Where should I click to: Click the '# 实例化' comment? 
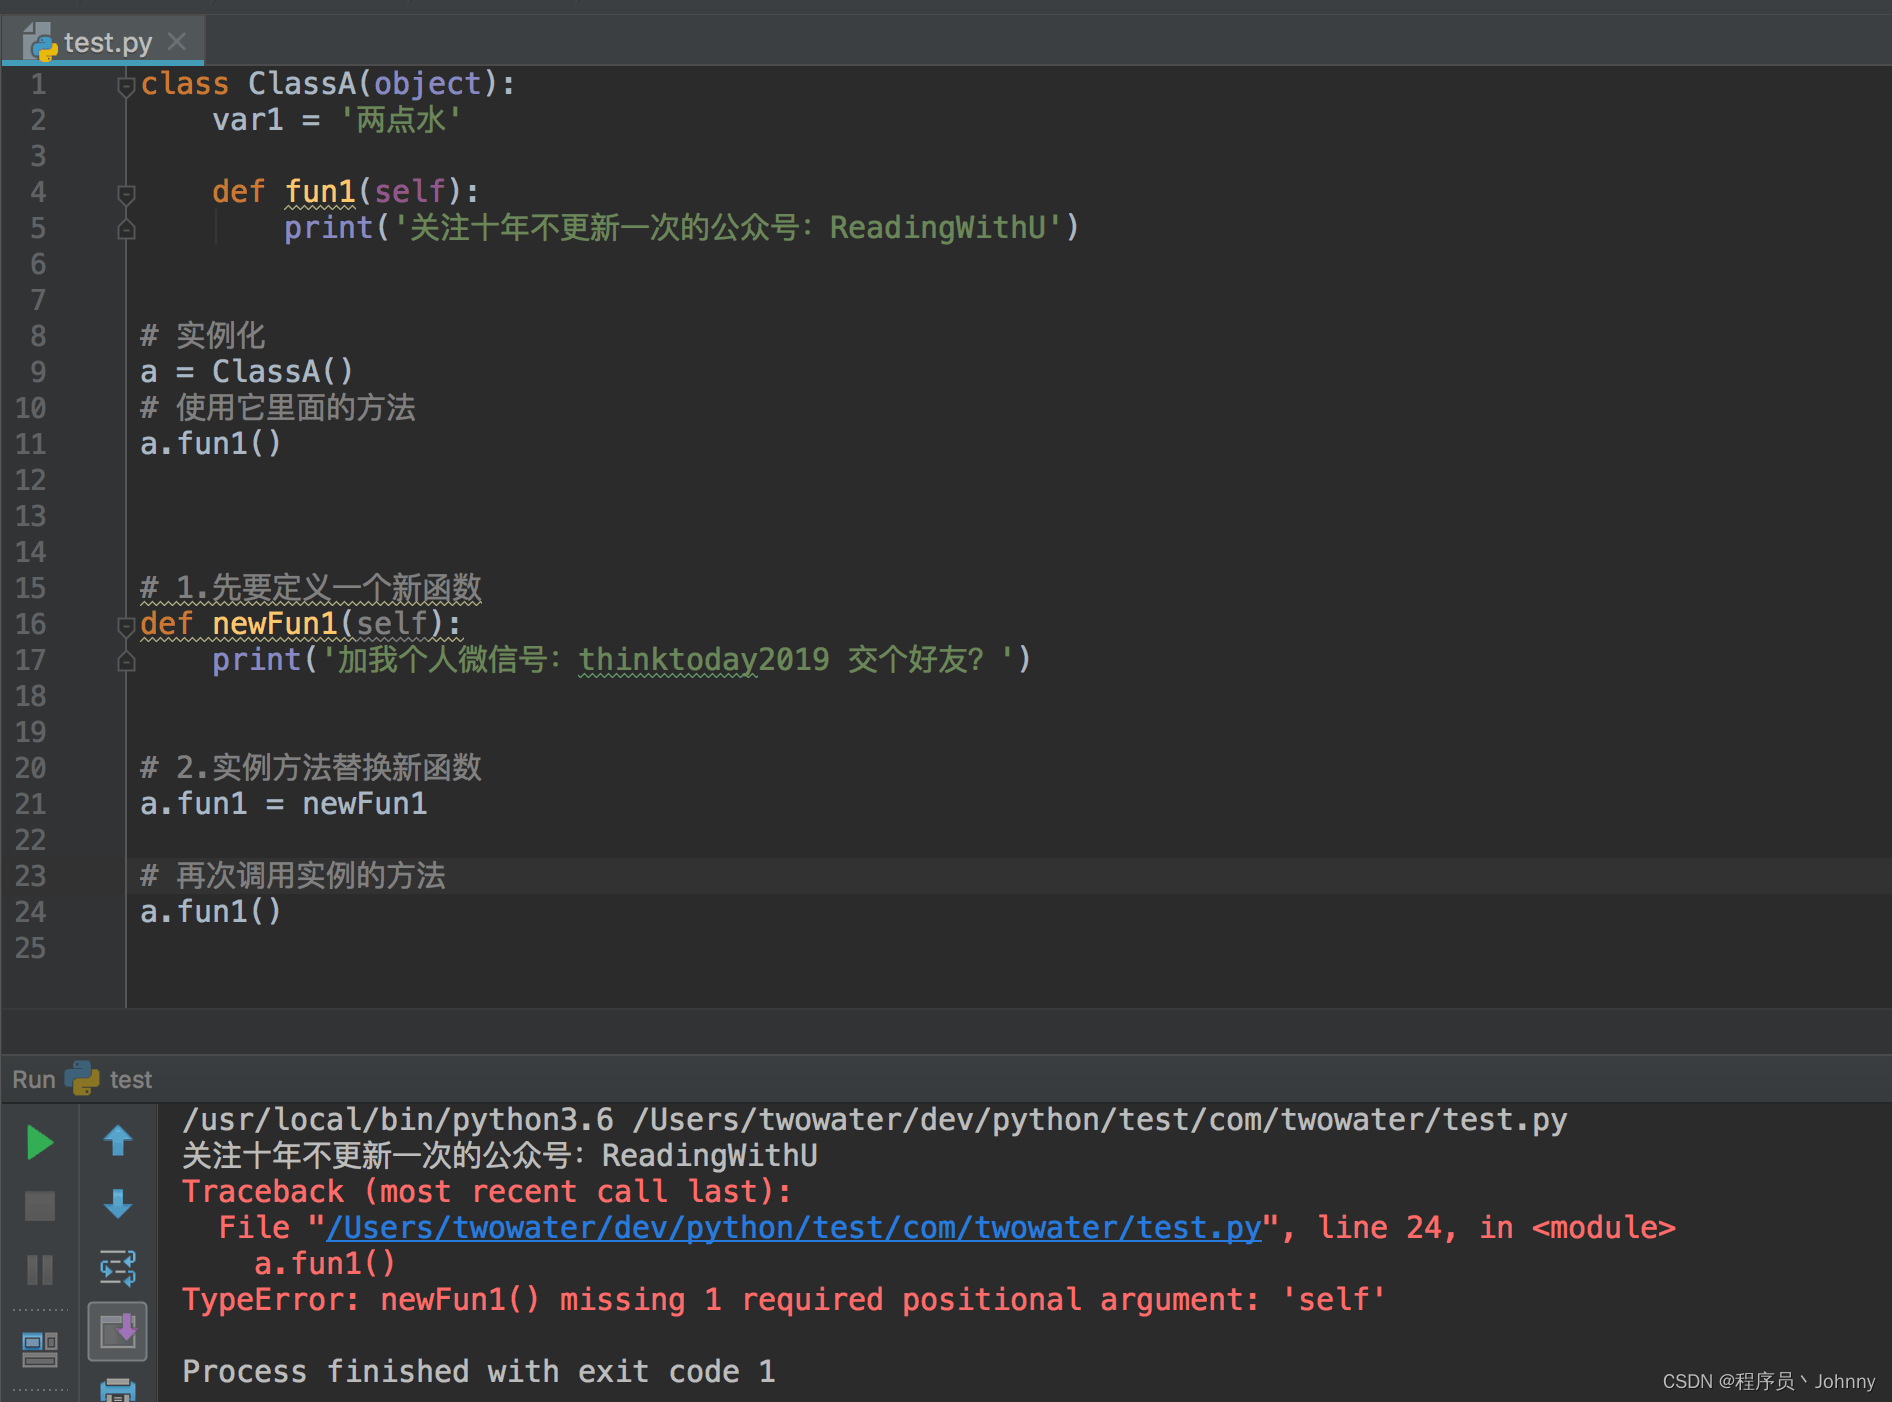click(203, 336)
